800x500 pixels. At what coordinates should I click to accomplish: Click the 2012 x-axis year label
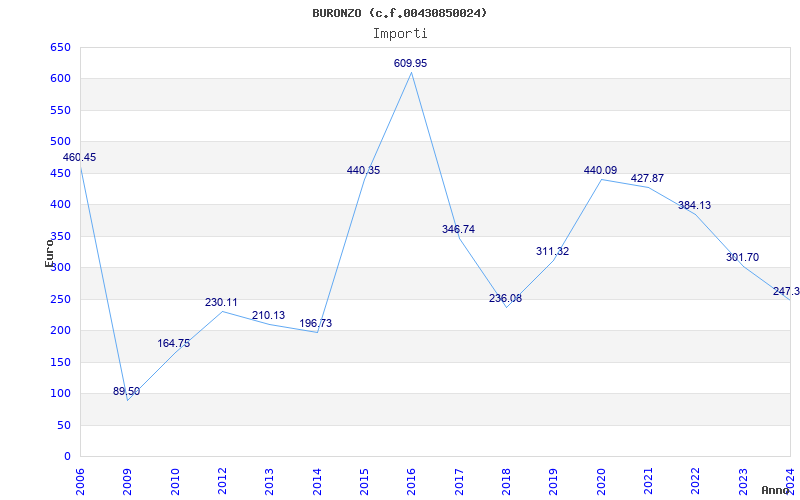[222, 482]
